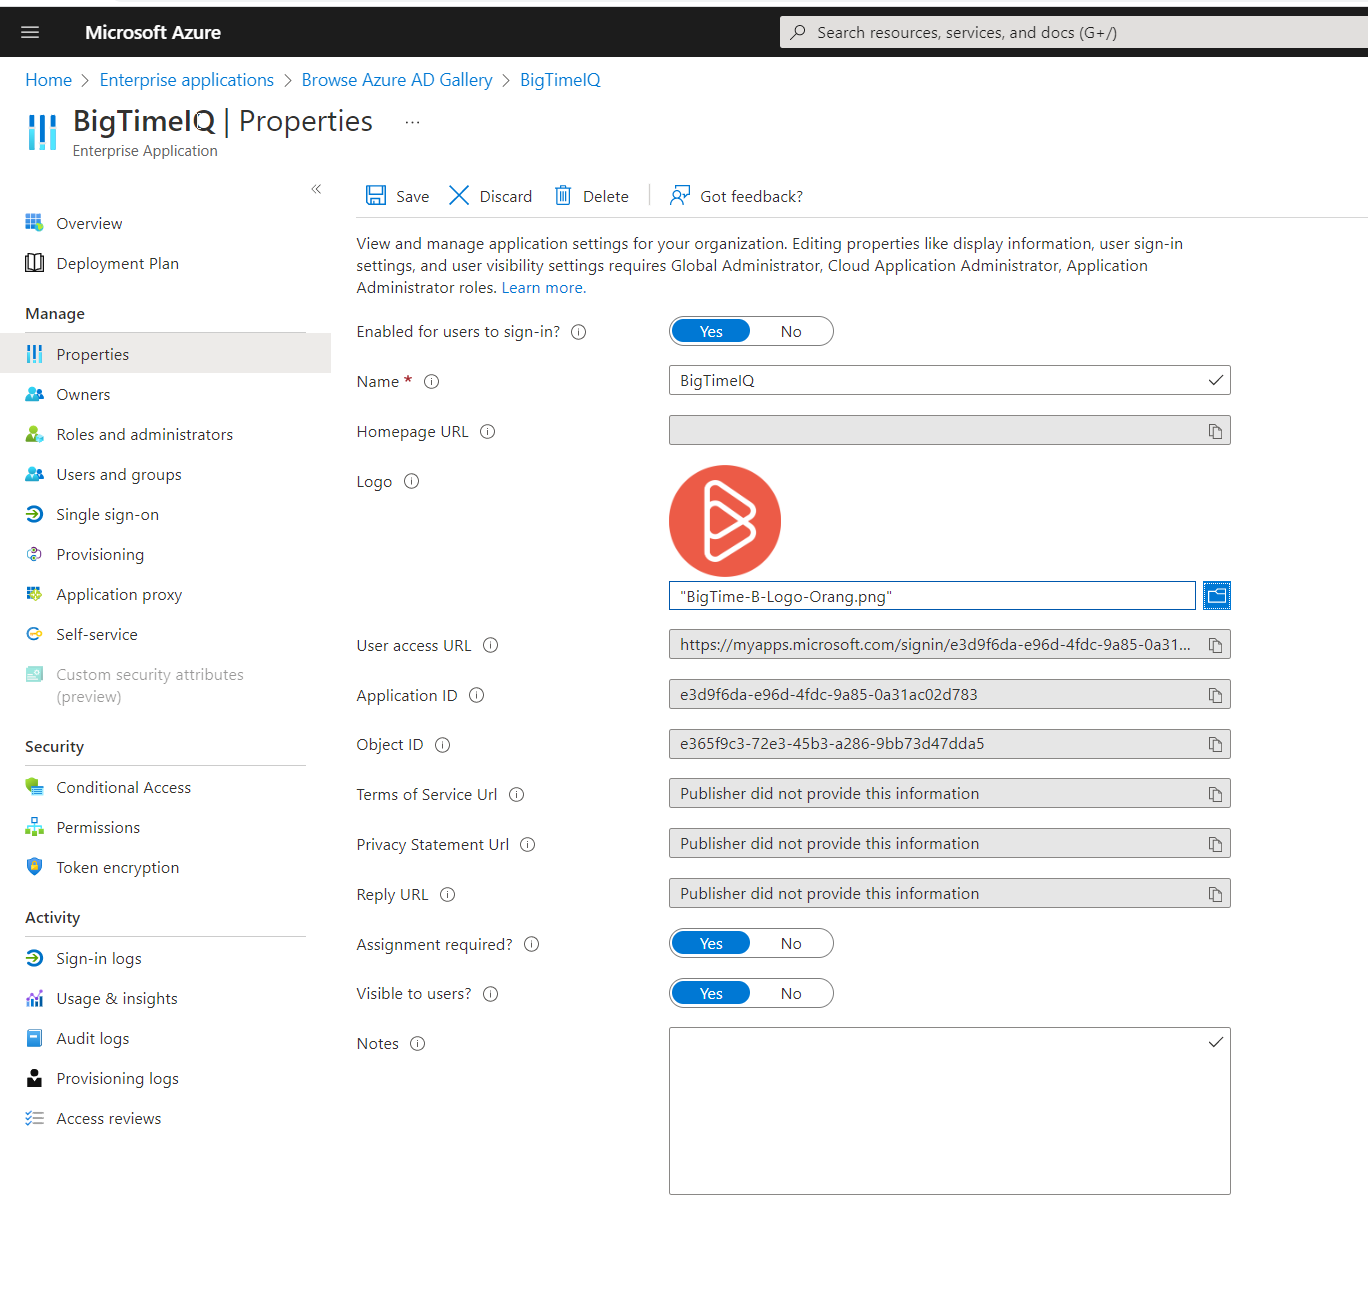The width and height of the screenshot is (1368, 1294).
Task: Click the Discard X icon
Action: pyautogui.click(x=459, y=195)
